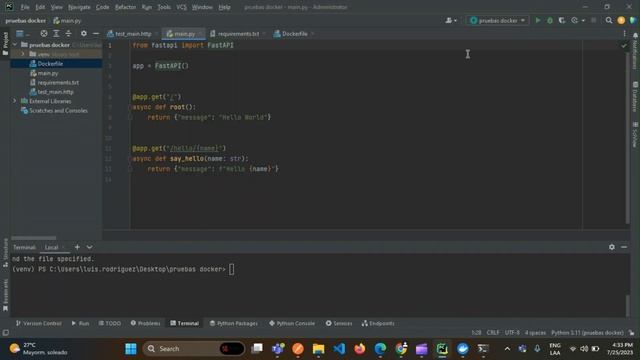Expand the venv folder
640x360 pixels.
(22, 54)
